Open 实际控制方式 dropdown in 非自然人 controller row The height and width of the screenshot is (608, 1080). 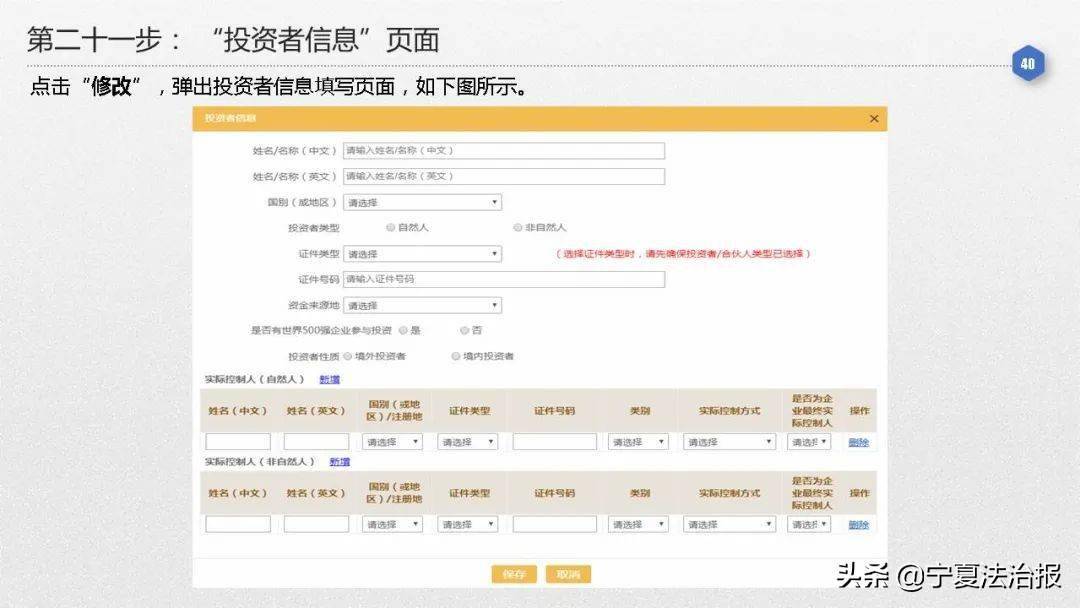[x=729, y=525]
